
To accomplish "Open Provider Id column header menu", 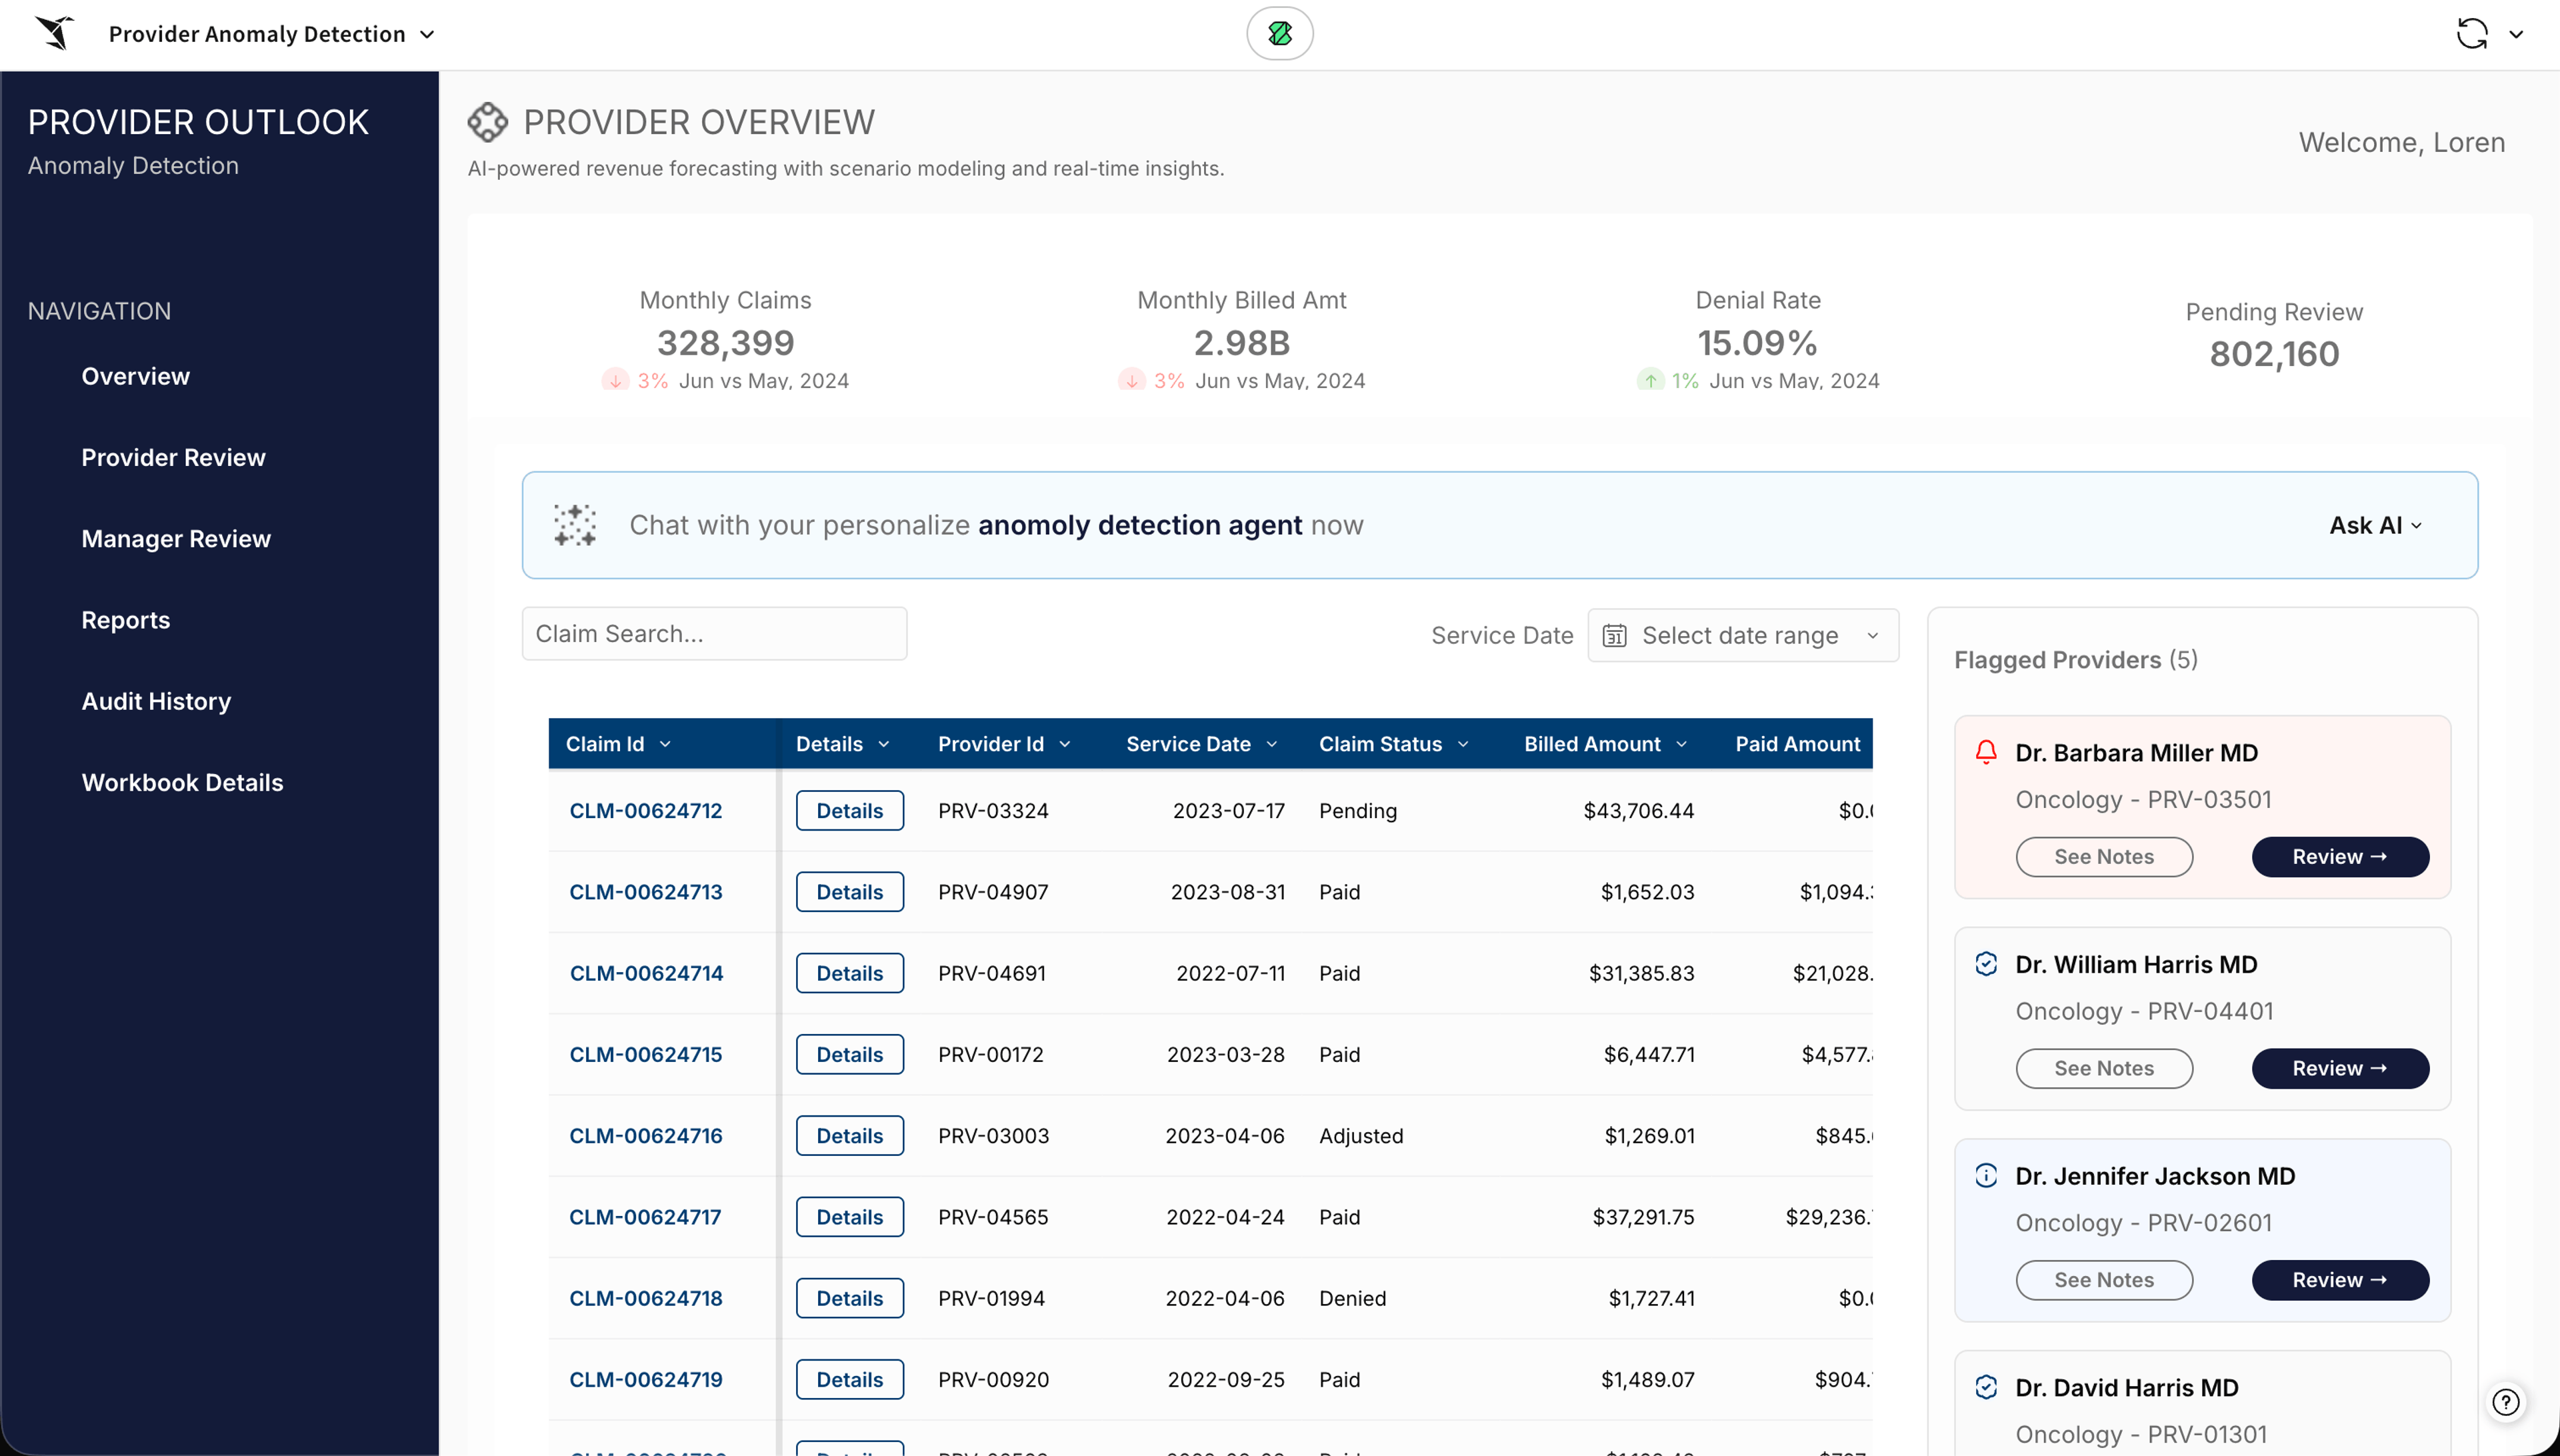I will click(1065, 744).
